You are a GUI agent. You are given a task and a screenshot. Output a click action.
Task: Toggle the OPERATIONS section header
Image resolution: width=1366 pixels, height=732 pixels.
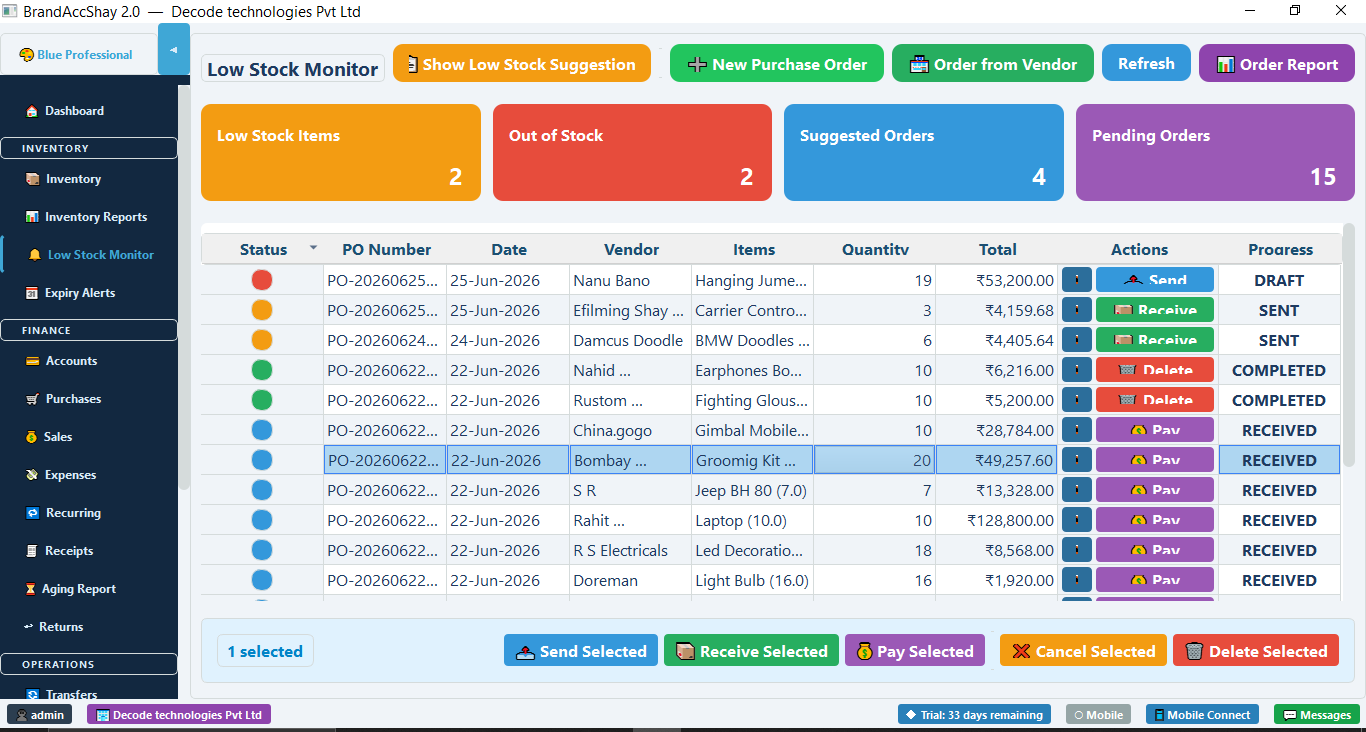click(x=89, y=664)
